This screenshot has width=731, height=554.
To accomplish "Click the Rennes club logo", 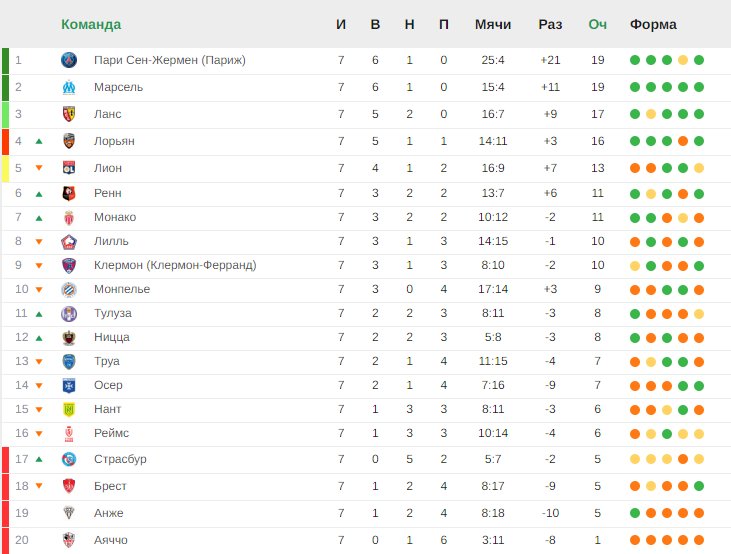I will 69,193.
